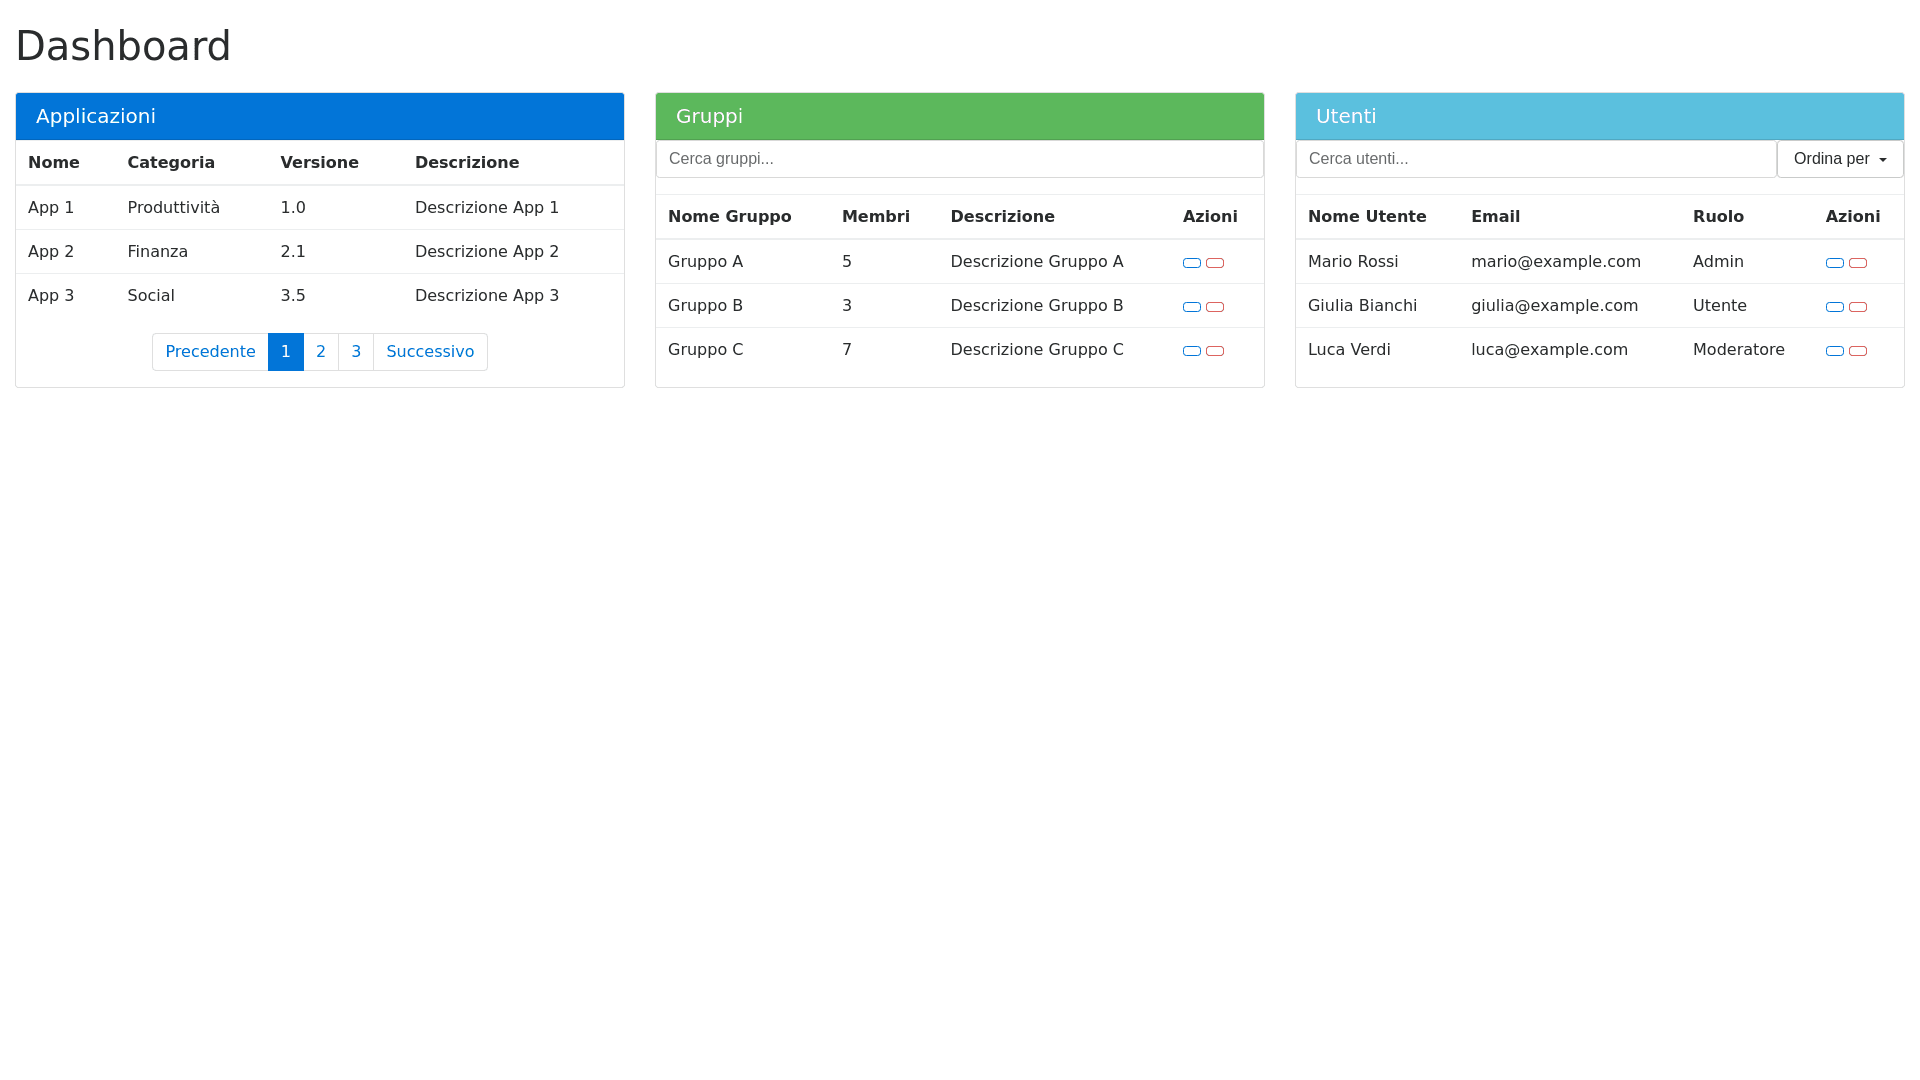The width and height of the screenshot is (1920, 1080).
Task: Click the red delete button for Mario Rossi
Action: coord(1858,262)
